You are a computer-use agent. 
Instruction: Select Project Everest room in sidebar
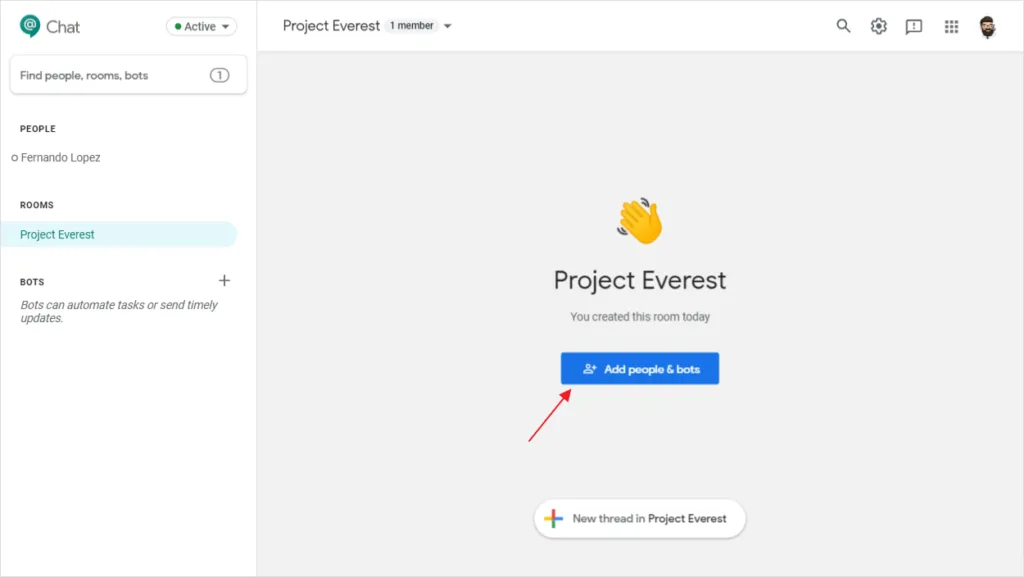point(119,234)
